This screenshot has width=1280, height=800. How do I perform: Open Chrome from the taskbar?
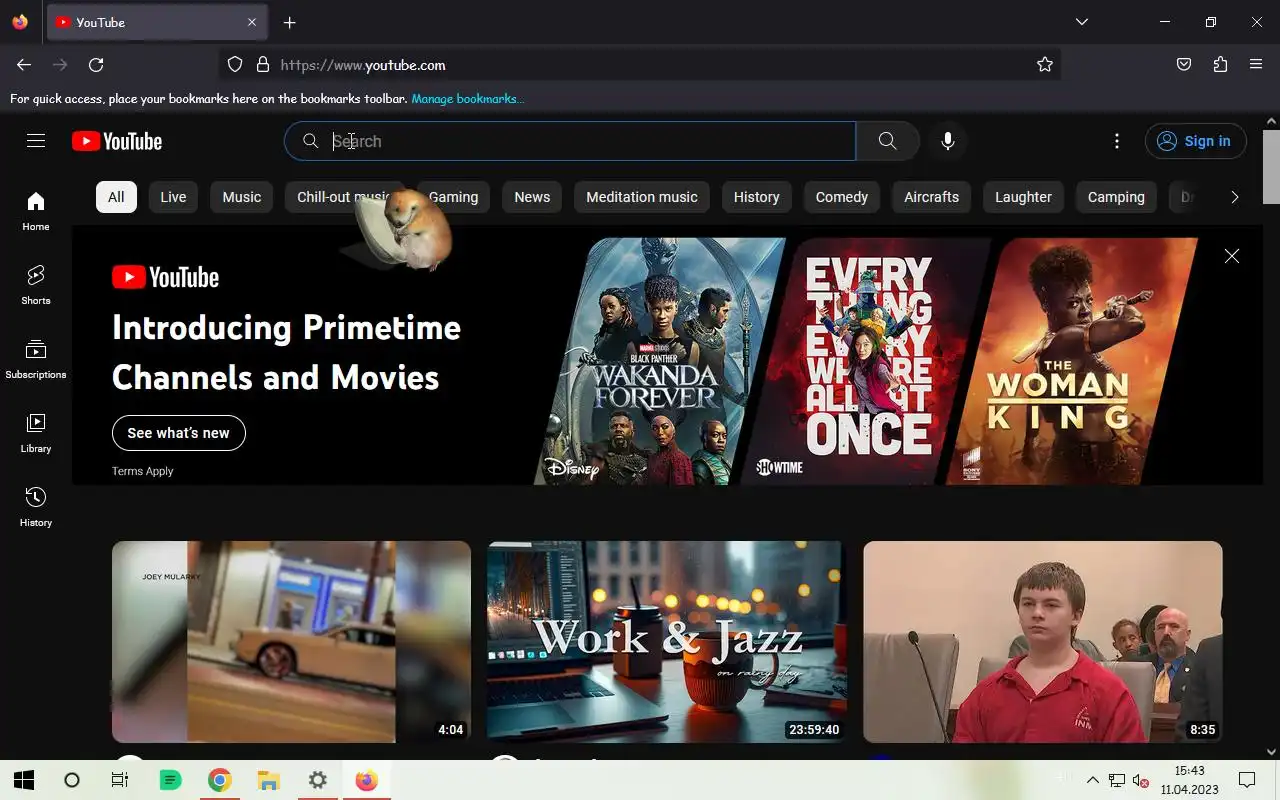[220, 780]
